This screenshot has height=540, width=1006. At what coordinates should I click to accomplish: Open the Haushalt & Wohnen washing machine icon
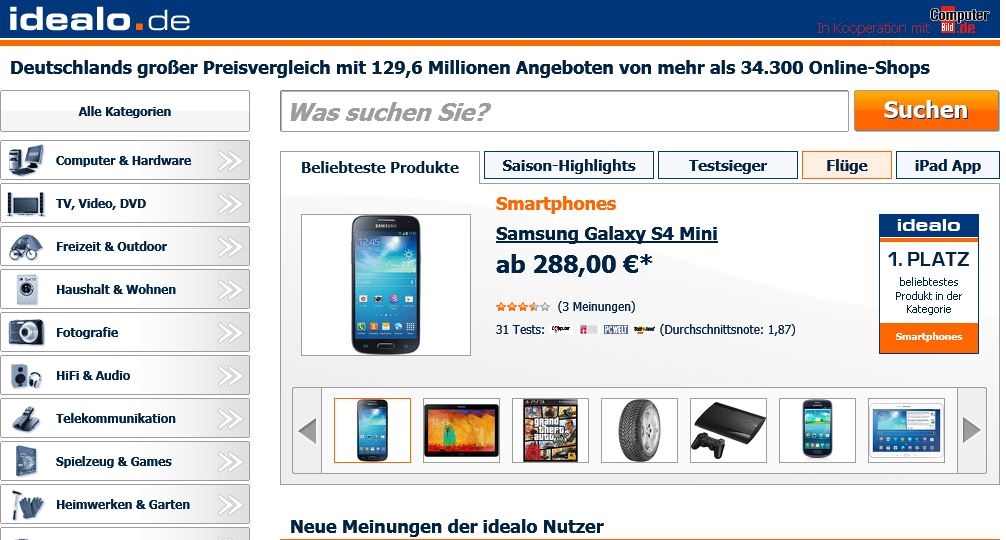[x=26, y=289]
